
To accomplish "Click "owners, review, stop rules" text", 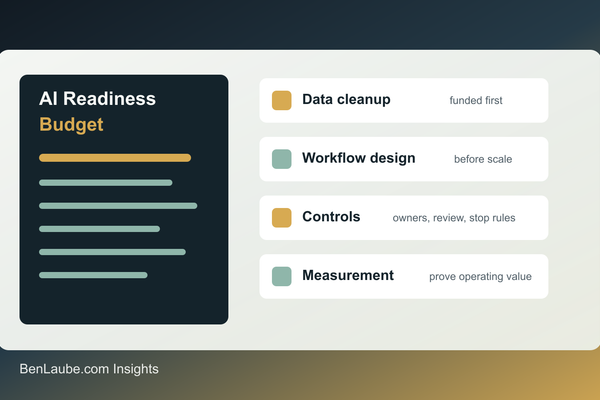I will (454, 218).
